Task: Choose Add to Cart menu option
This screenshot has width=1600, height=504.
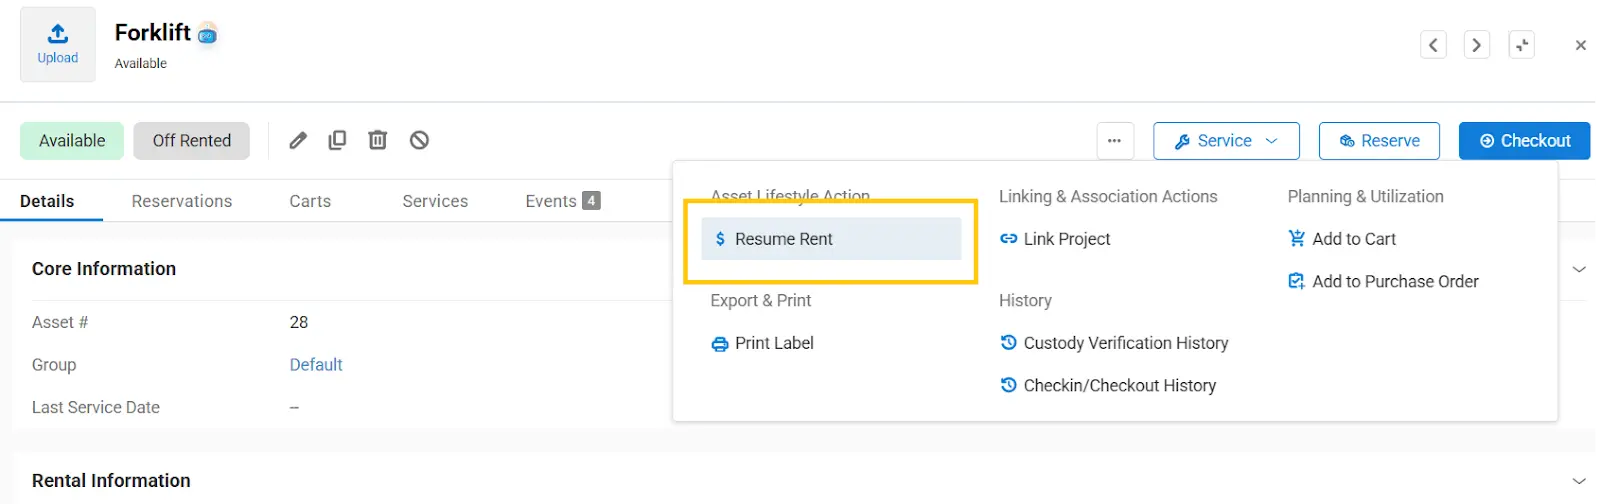Action: 1342,239
